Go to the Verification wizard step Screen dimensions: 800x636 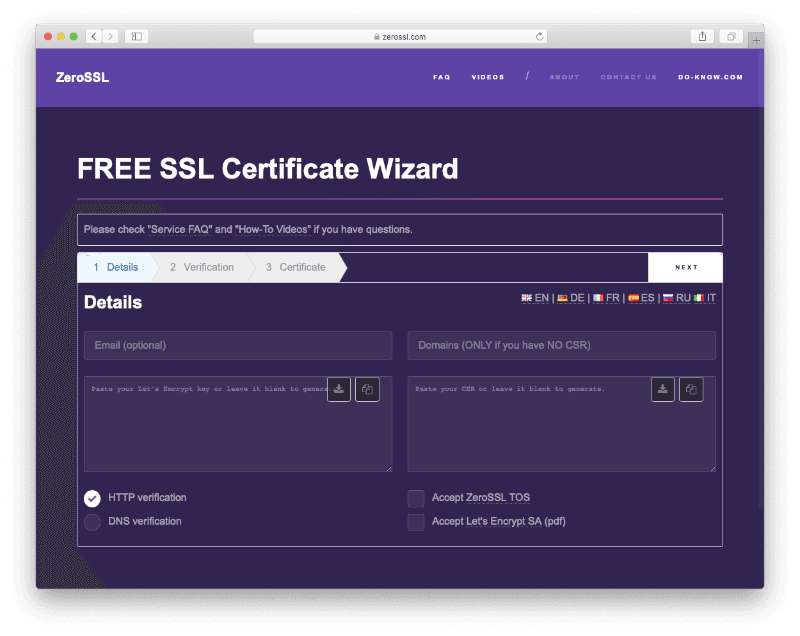(202, 267)
